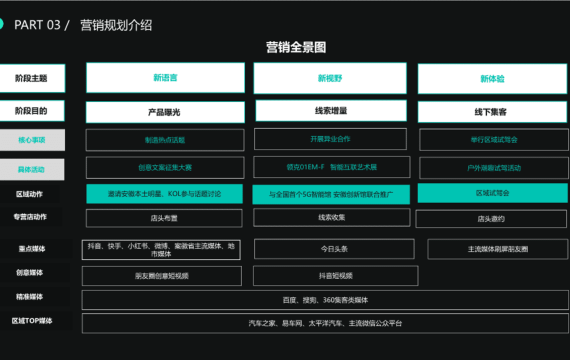
Task: Click the 线索增量 purpose box
Action: (x=331, y=111)
